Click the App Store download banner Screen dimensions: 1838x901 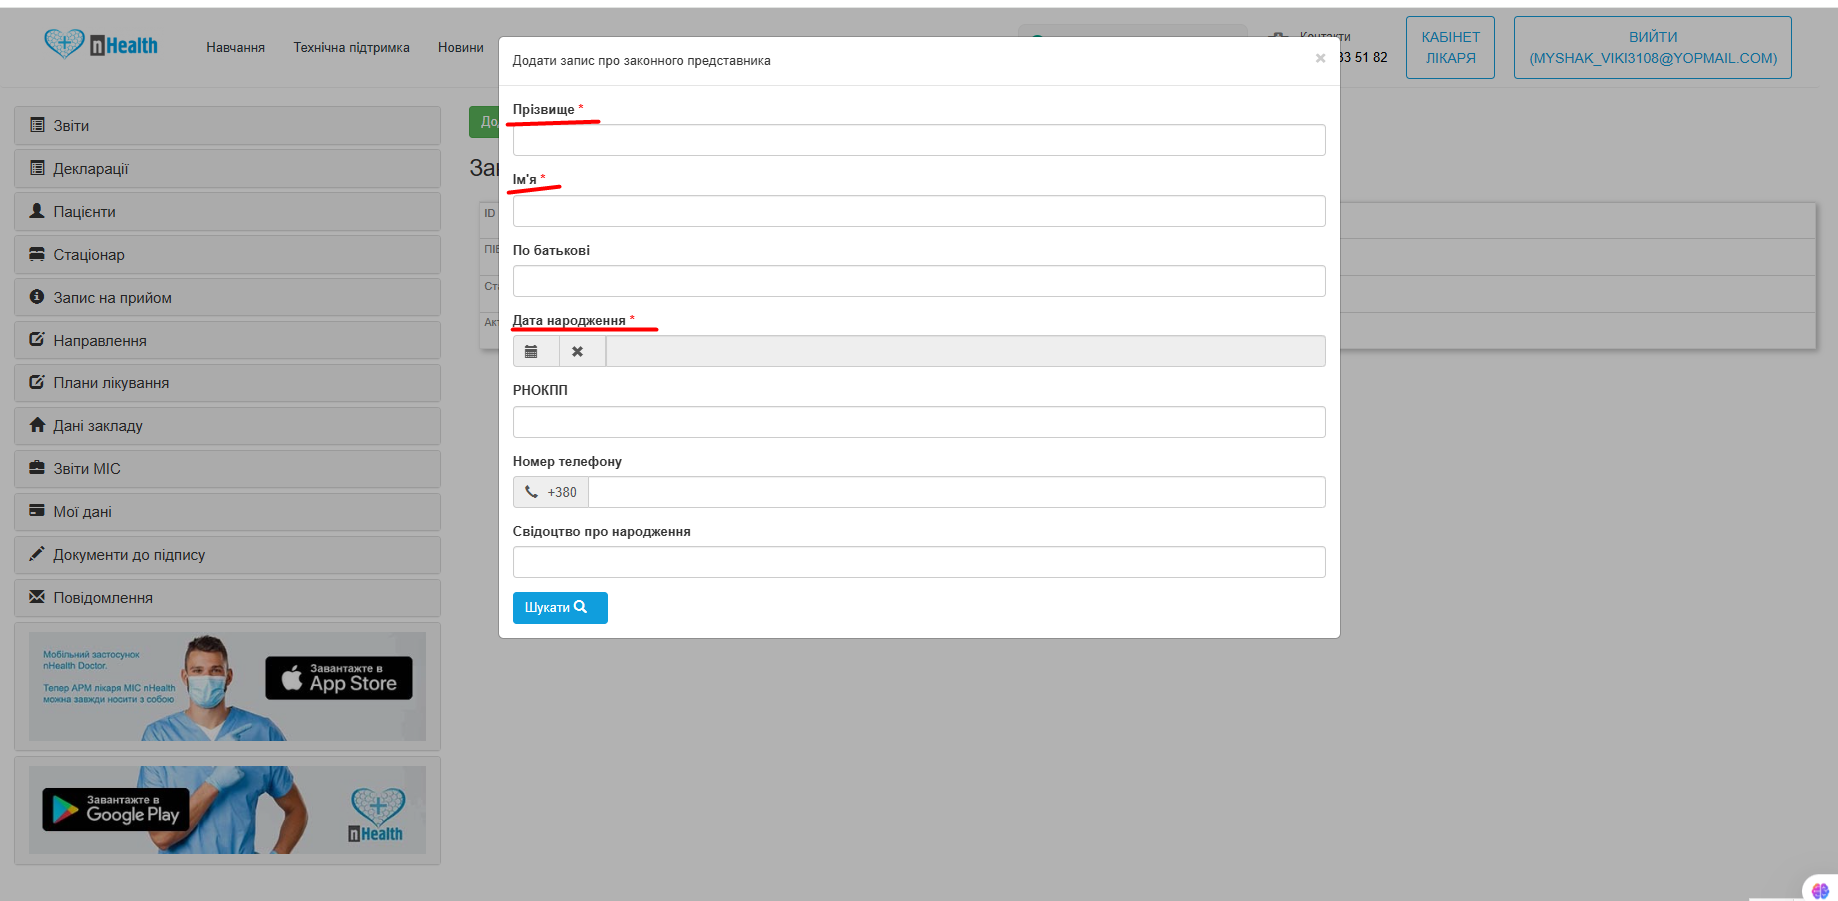click(x=339, y=678)
